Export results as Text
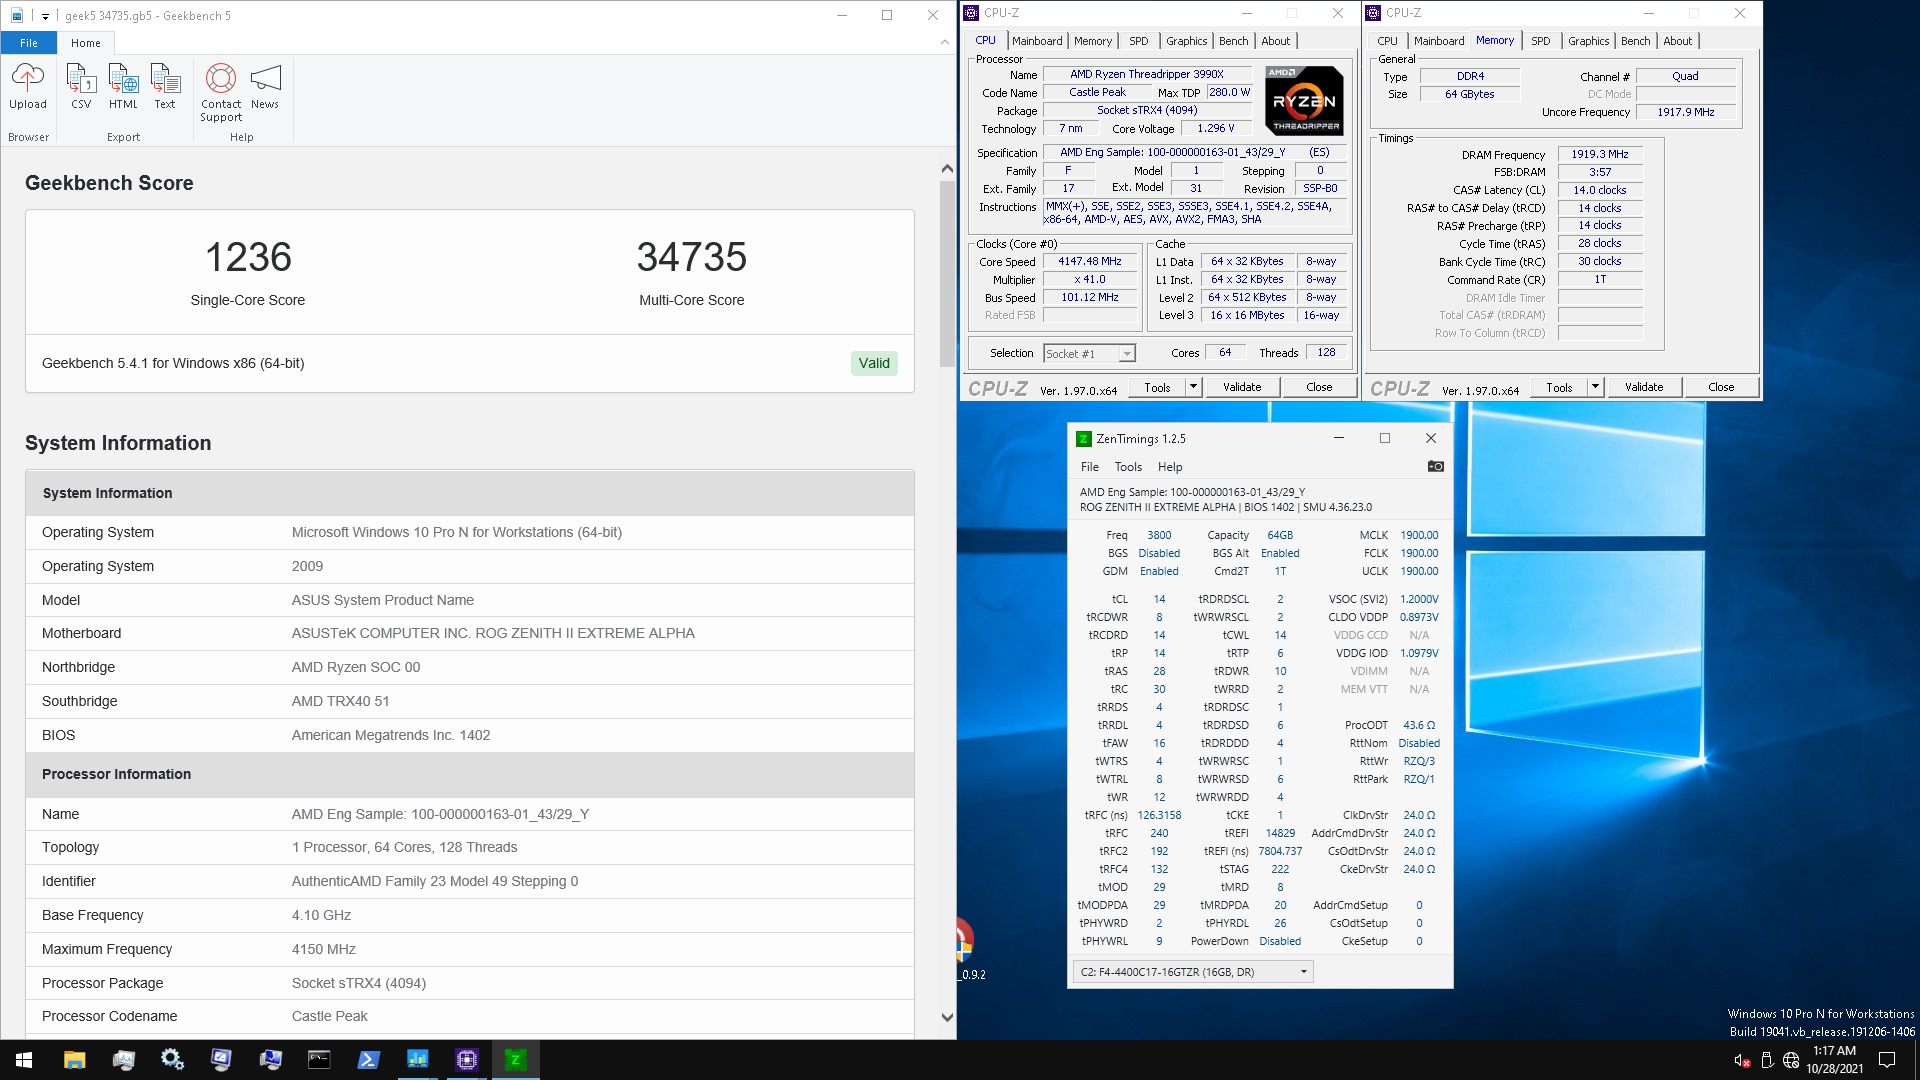Screen dimensions: 1920x1080 click(165, 86)
